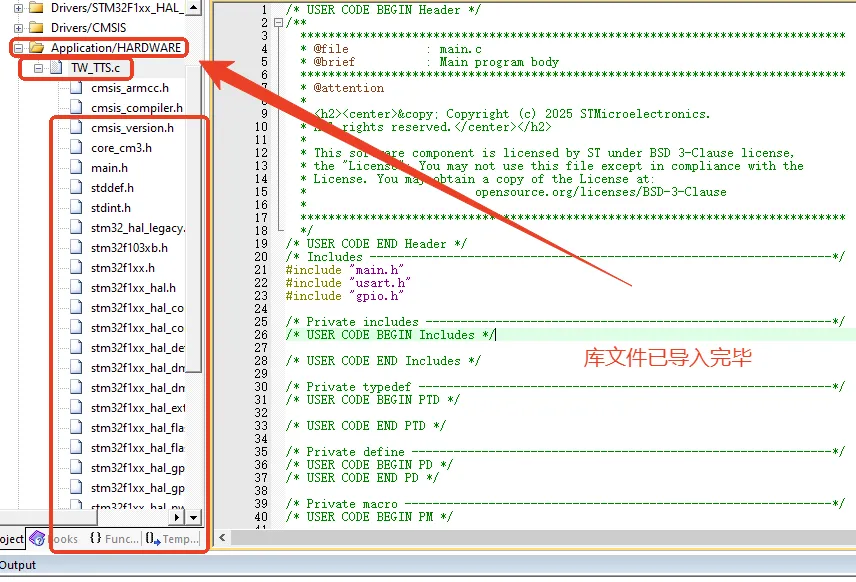Click the cmsis_armcc.h file icon

tap(77, 88)
